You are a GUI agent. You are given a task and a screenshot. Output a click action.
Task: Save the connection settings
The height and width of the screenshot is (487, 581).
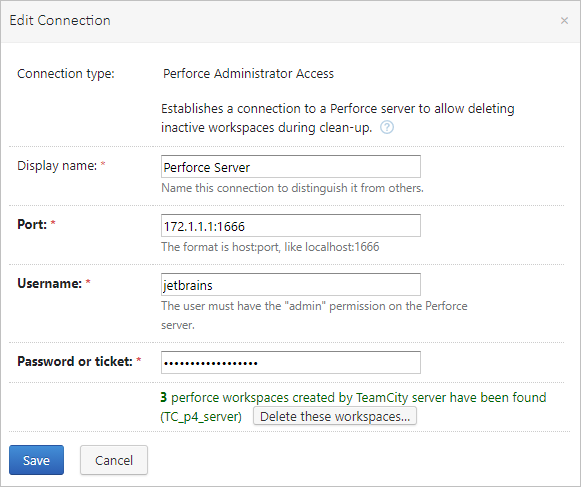(36, 460)
